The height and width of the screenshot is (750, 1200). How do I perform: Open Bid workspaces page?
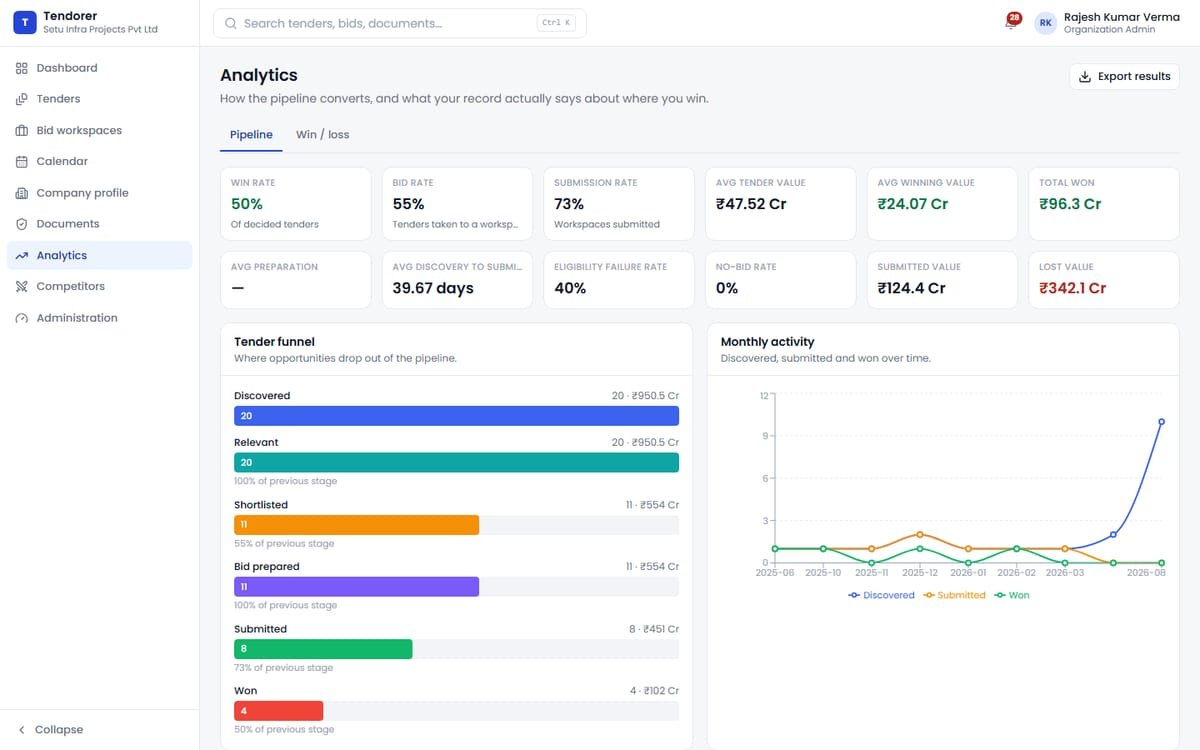pos(99,130)
